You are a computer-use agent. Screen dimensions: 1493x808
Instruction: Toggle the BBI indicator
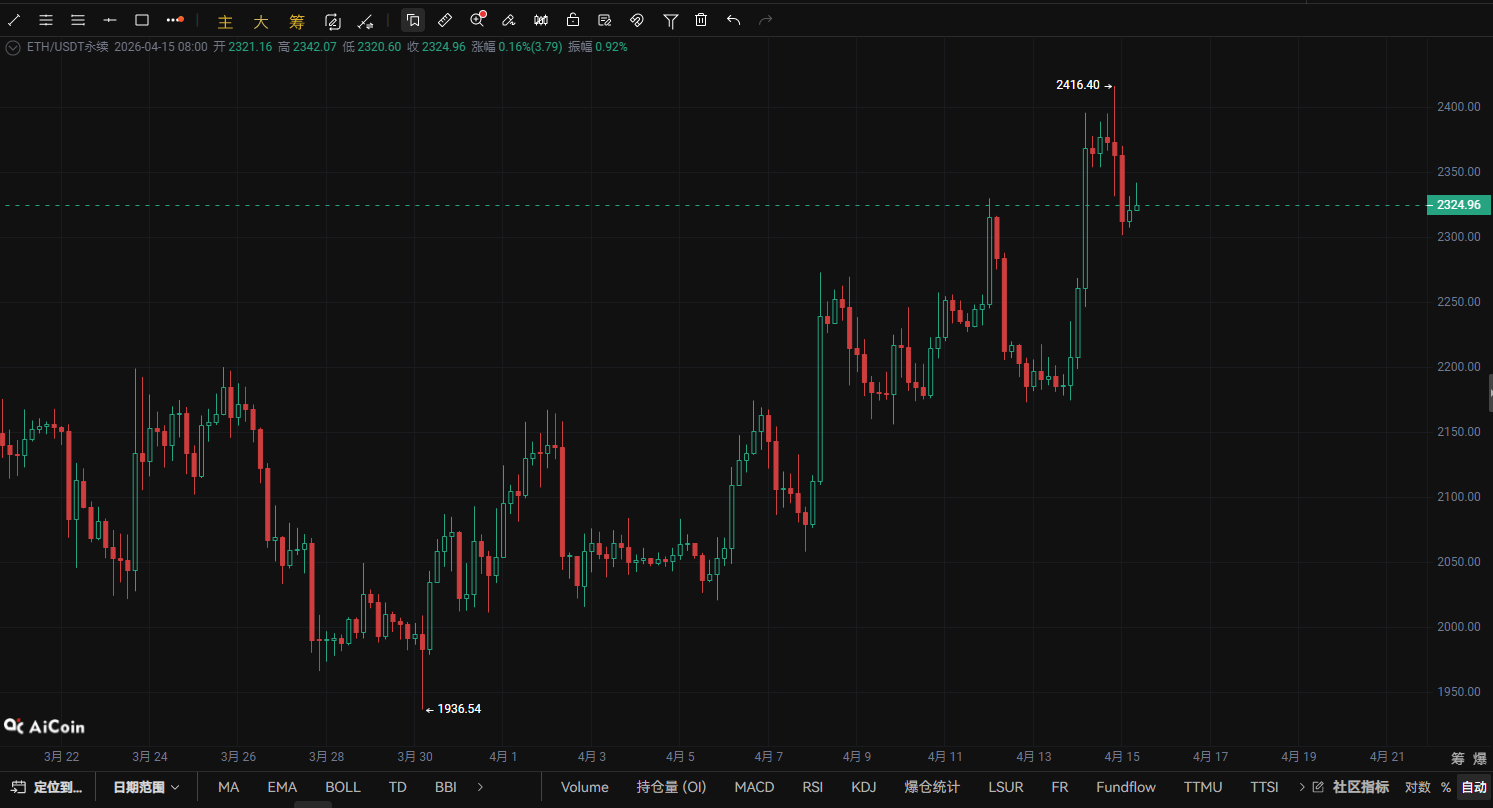[x=446, y=787]
